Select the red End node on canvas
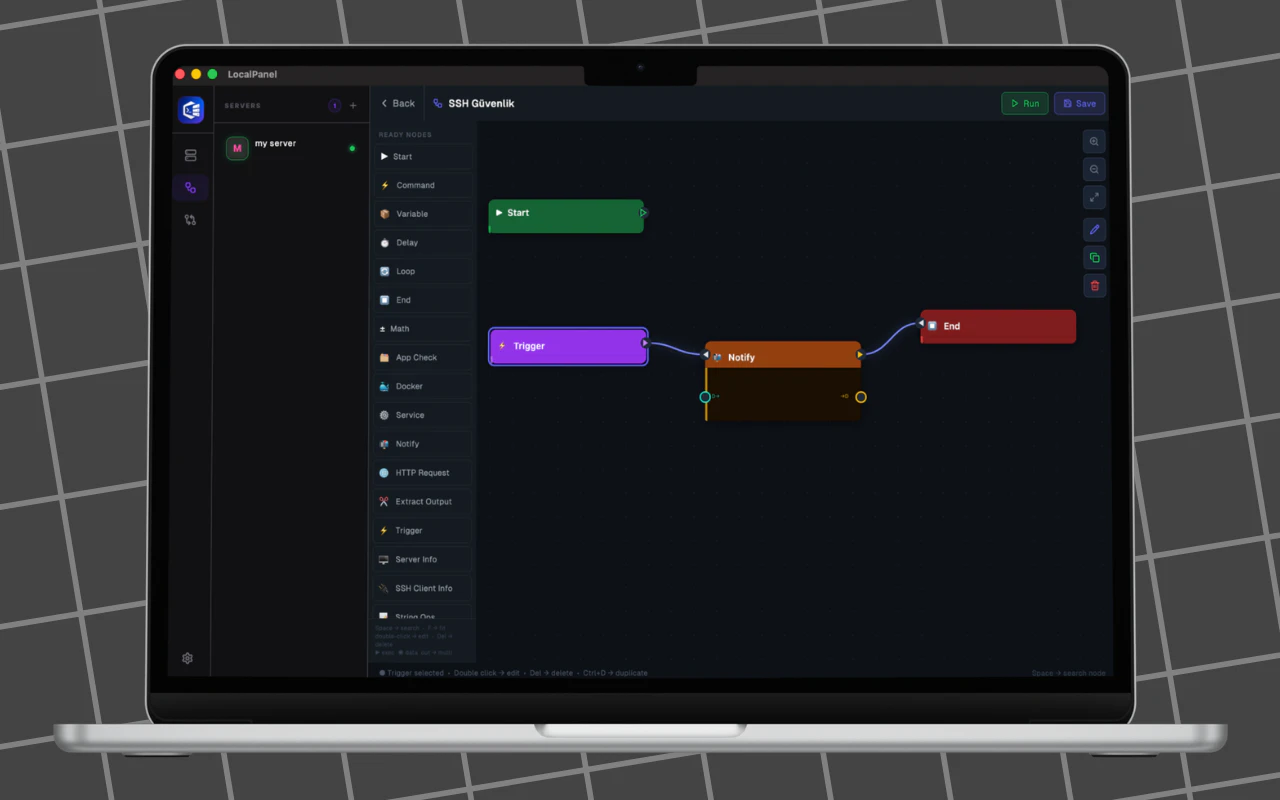1280x800 pixels. (x=998, y=327)
